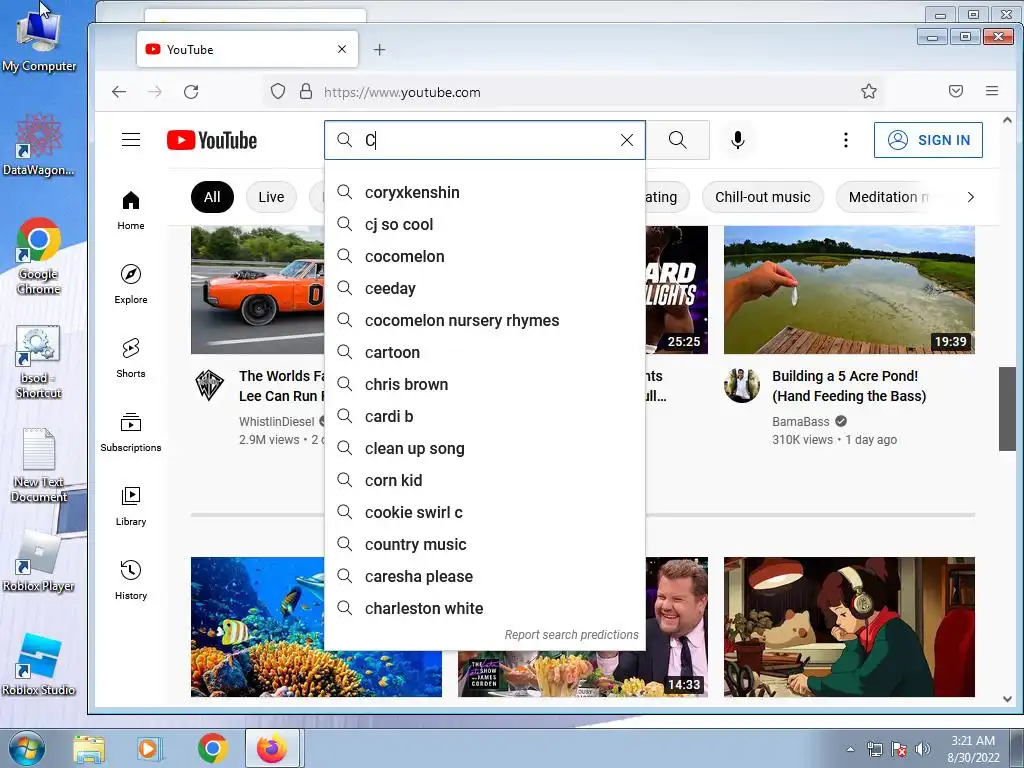Select the Chill-out music chip
Screen dimensions: 1024x768
[x=762, y=197]
